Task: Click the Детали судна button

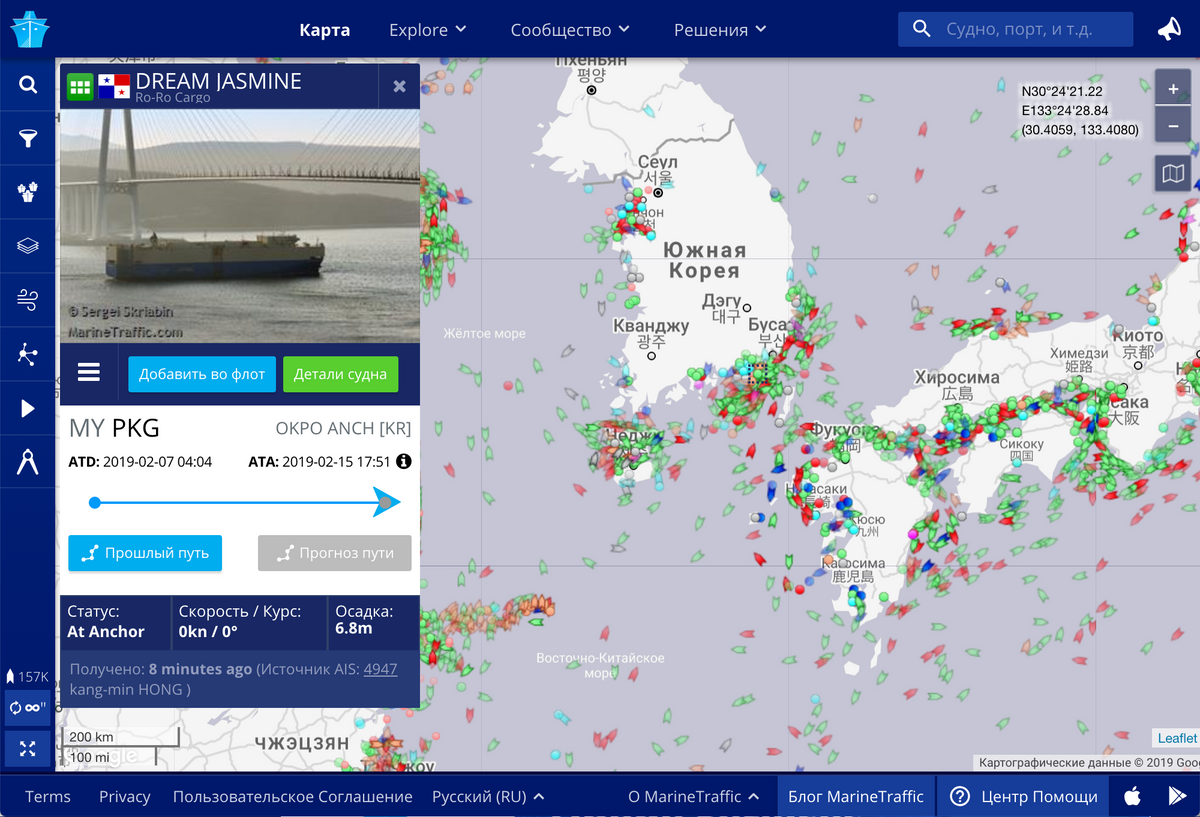Action: (340, 374)
